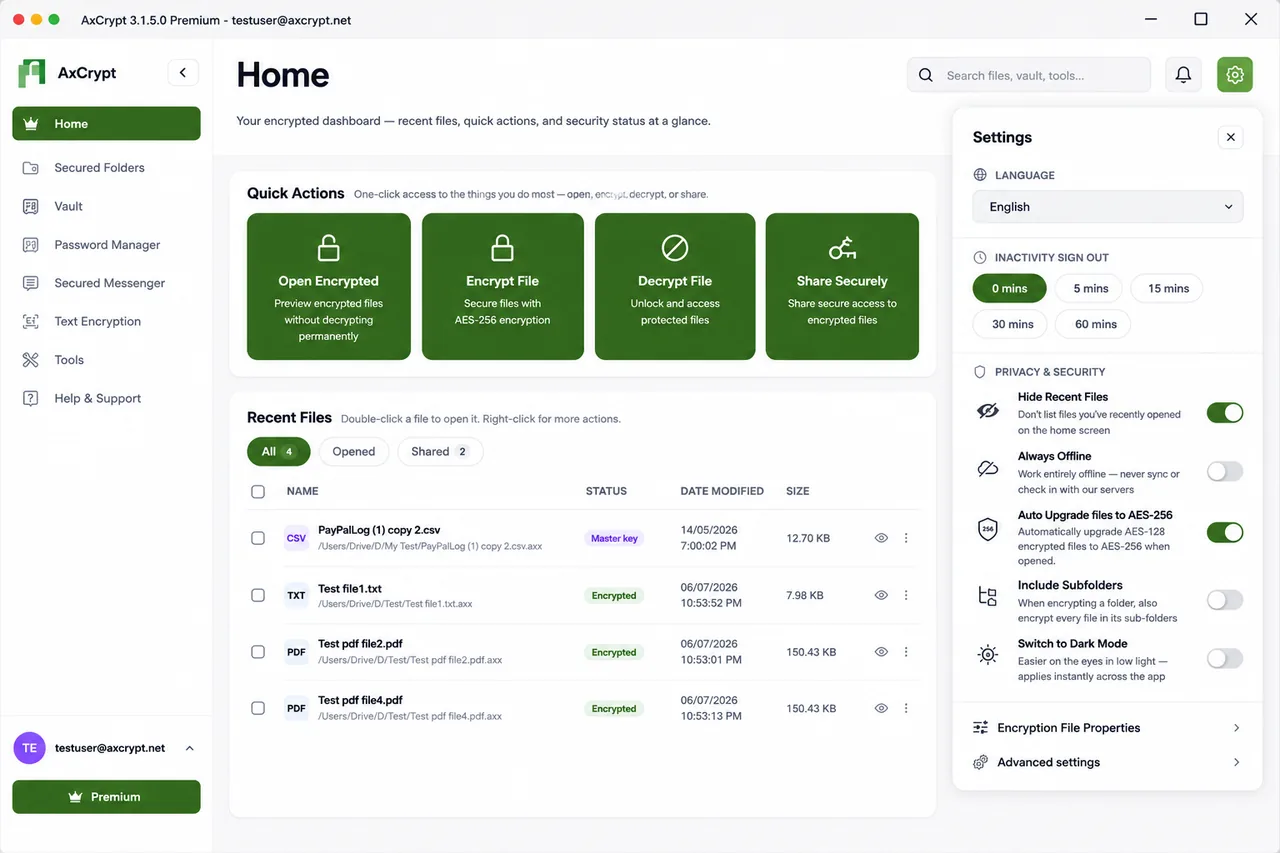Check the box for Test pdf file4.pdf
Image resolution: width=1280 pixels, height=853 pixels.
tap(258, 708)
